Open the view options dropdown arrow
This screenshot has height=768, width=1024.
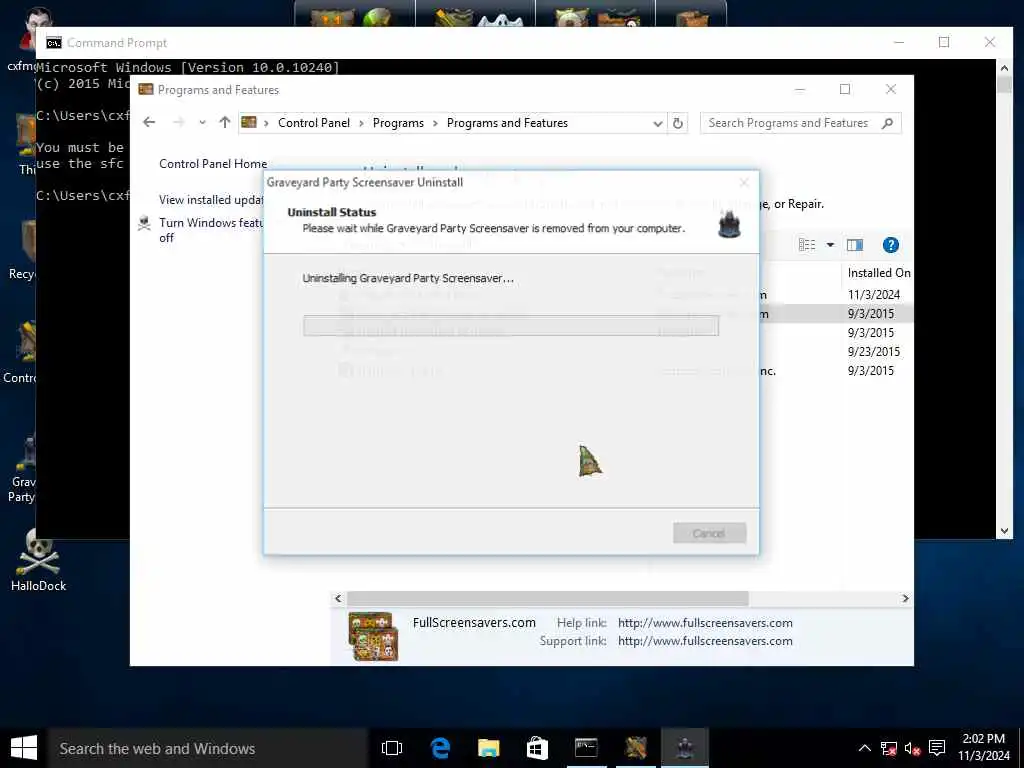(x=830, y=245)
